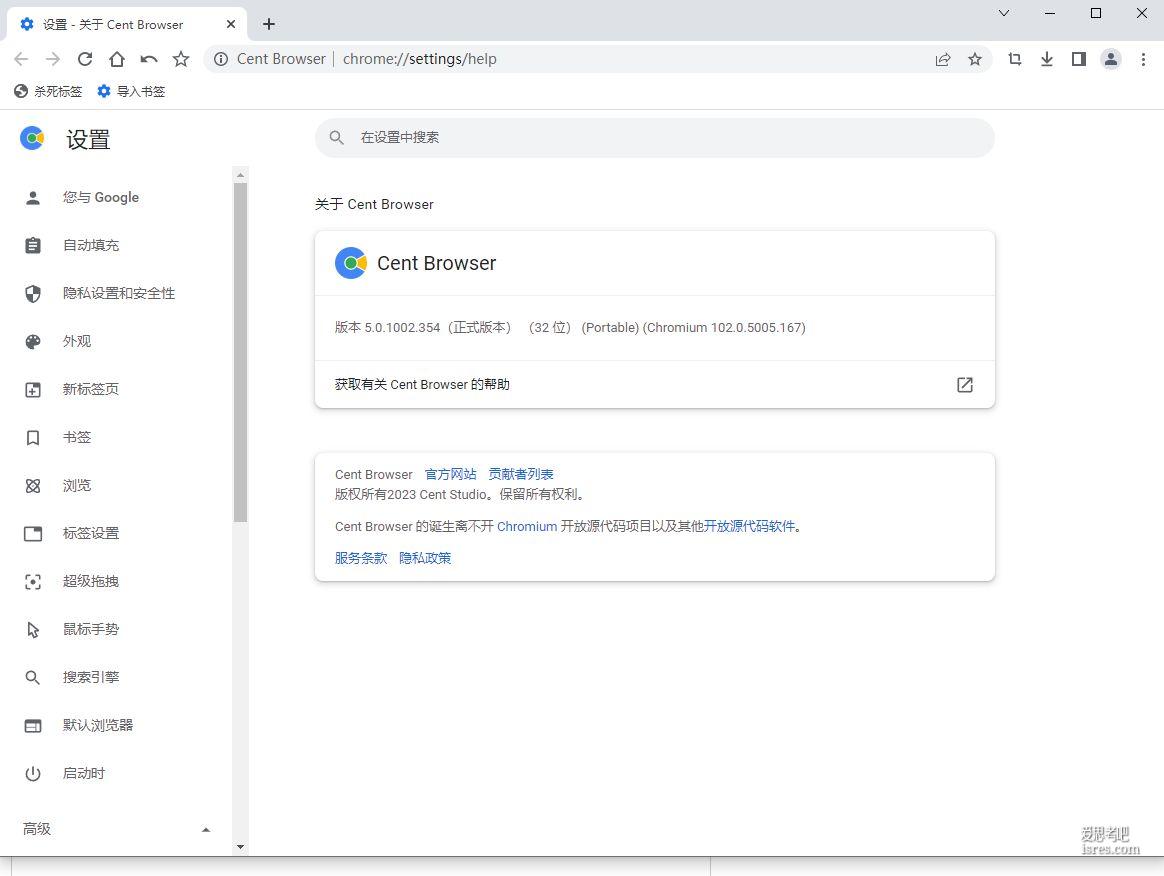Open the 贡献者列表 link

[520, 474]
